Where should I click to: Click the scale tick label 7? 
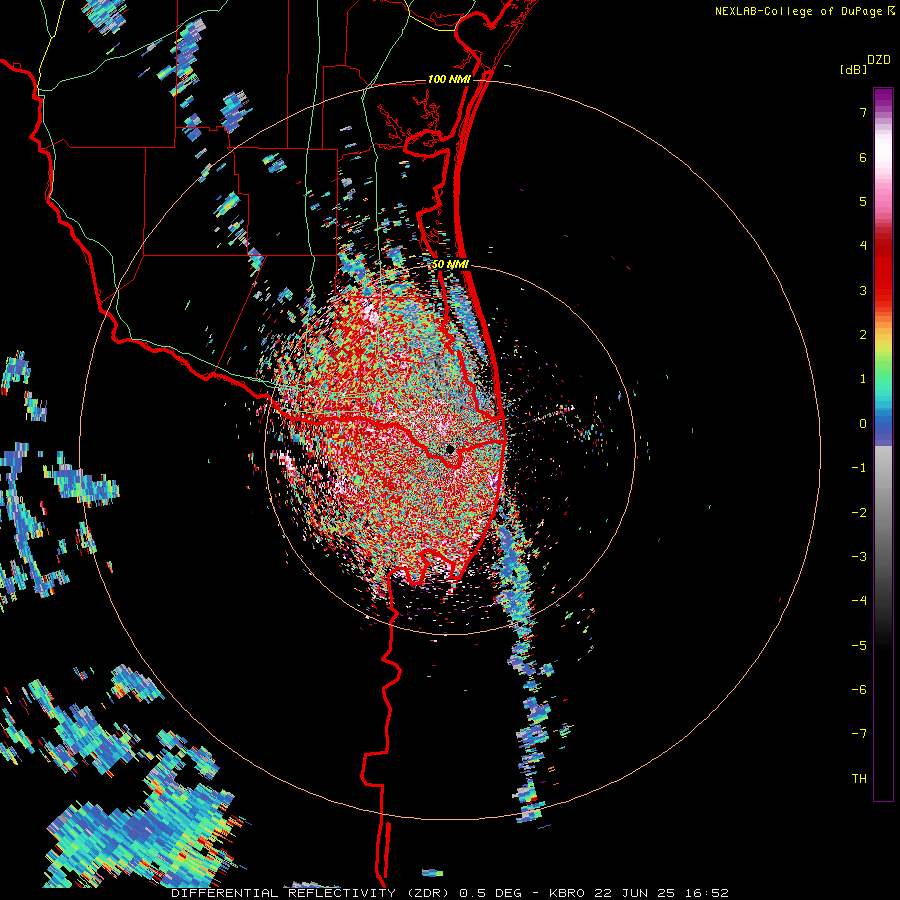pos(863,112)
